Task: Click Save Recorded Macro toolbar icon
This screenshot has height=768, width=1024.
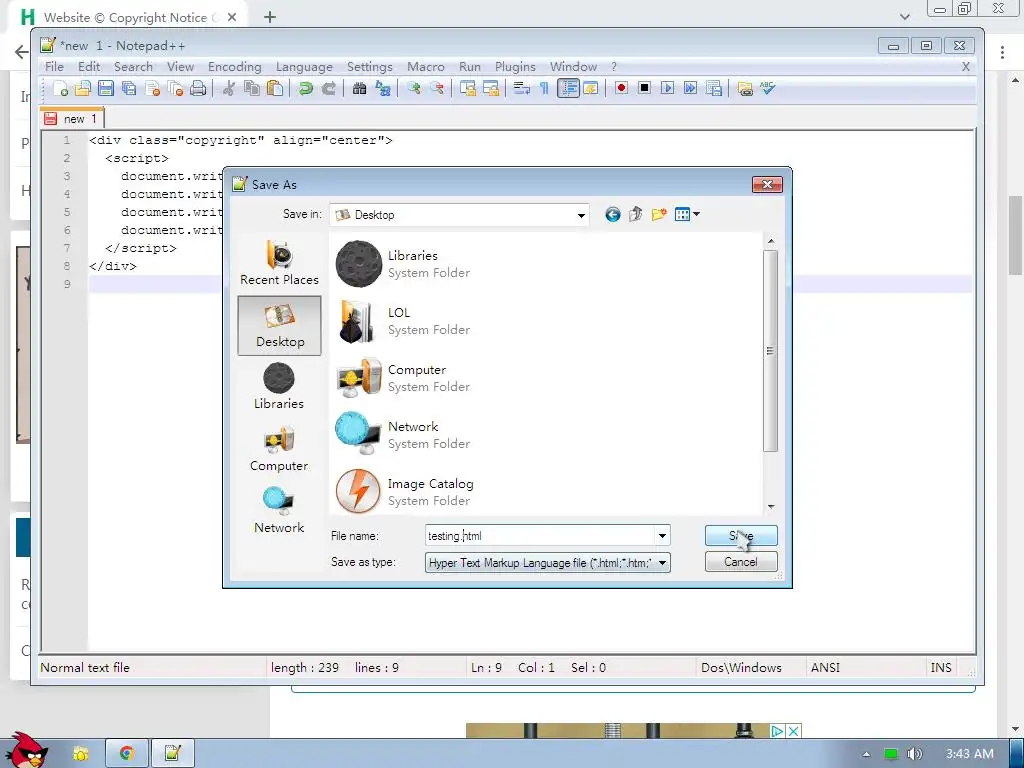Action: [x=714, y=88]
